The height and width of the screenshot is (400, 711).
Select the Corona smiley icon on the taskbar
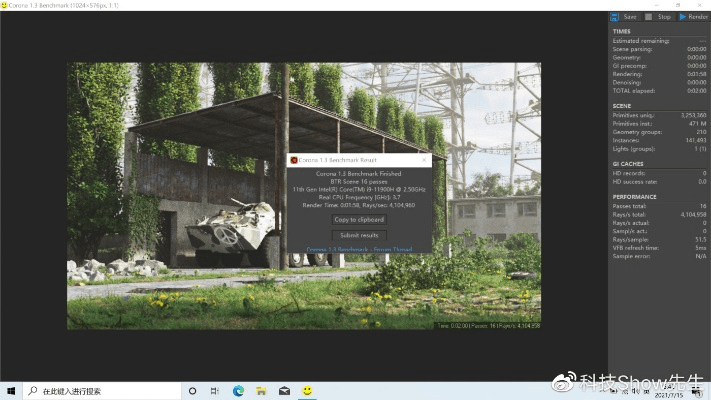(308, 390)
